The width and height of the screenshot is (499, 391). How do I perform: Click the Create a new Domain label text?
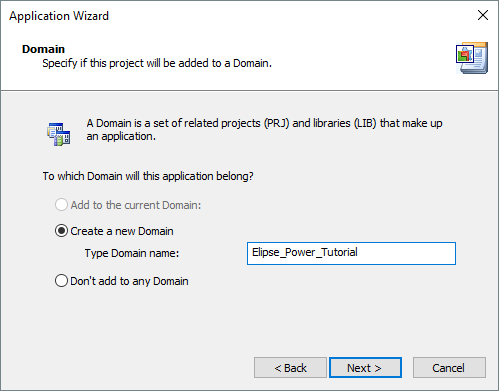[122, 231]
